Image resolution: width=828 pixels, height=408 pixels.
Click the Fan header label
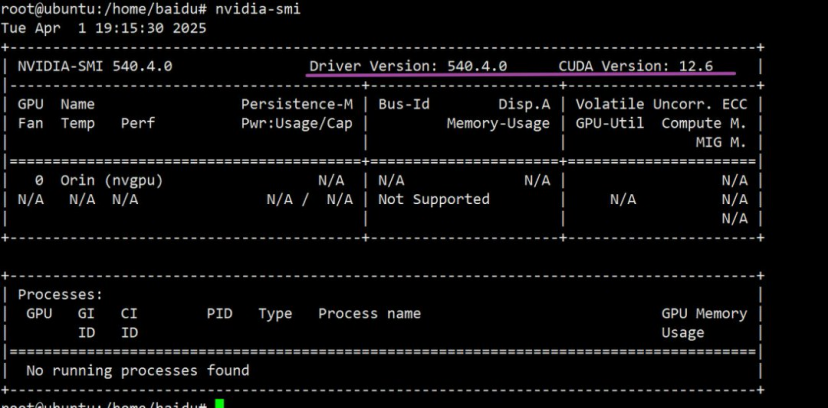tap(31, 124)
